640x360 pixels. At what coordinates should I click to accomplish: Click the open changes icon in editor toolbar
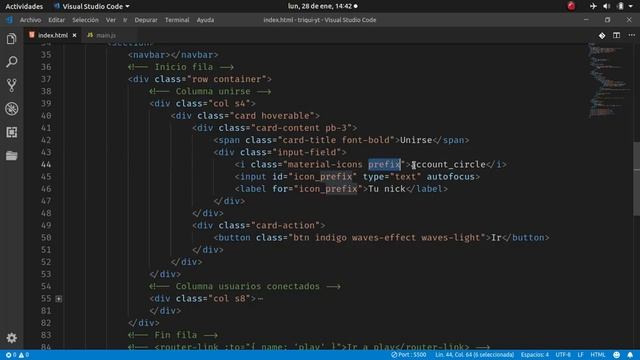tap(602, 36)
